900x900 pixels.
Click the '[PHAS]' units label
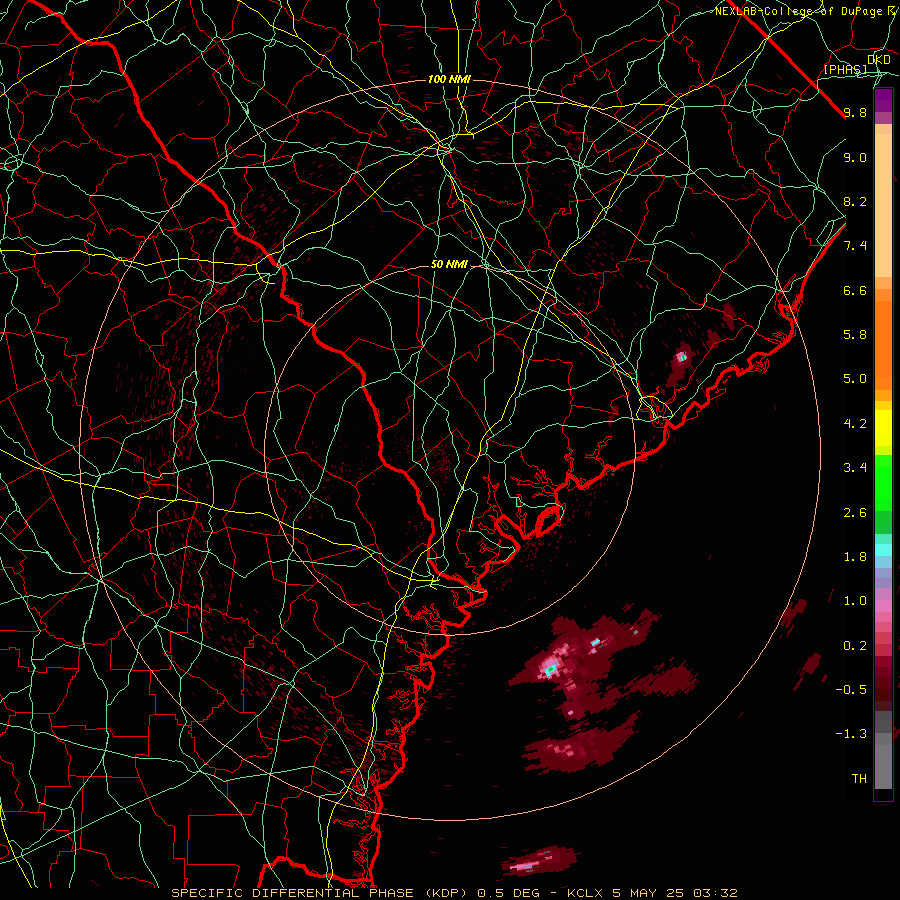pos(845,69)
